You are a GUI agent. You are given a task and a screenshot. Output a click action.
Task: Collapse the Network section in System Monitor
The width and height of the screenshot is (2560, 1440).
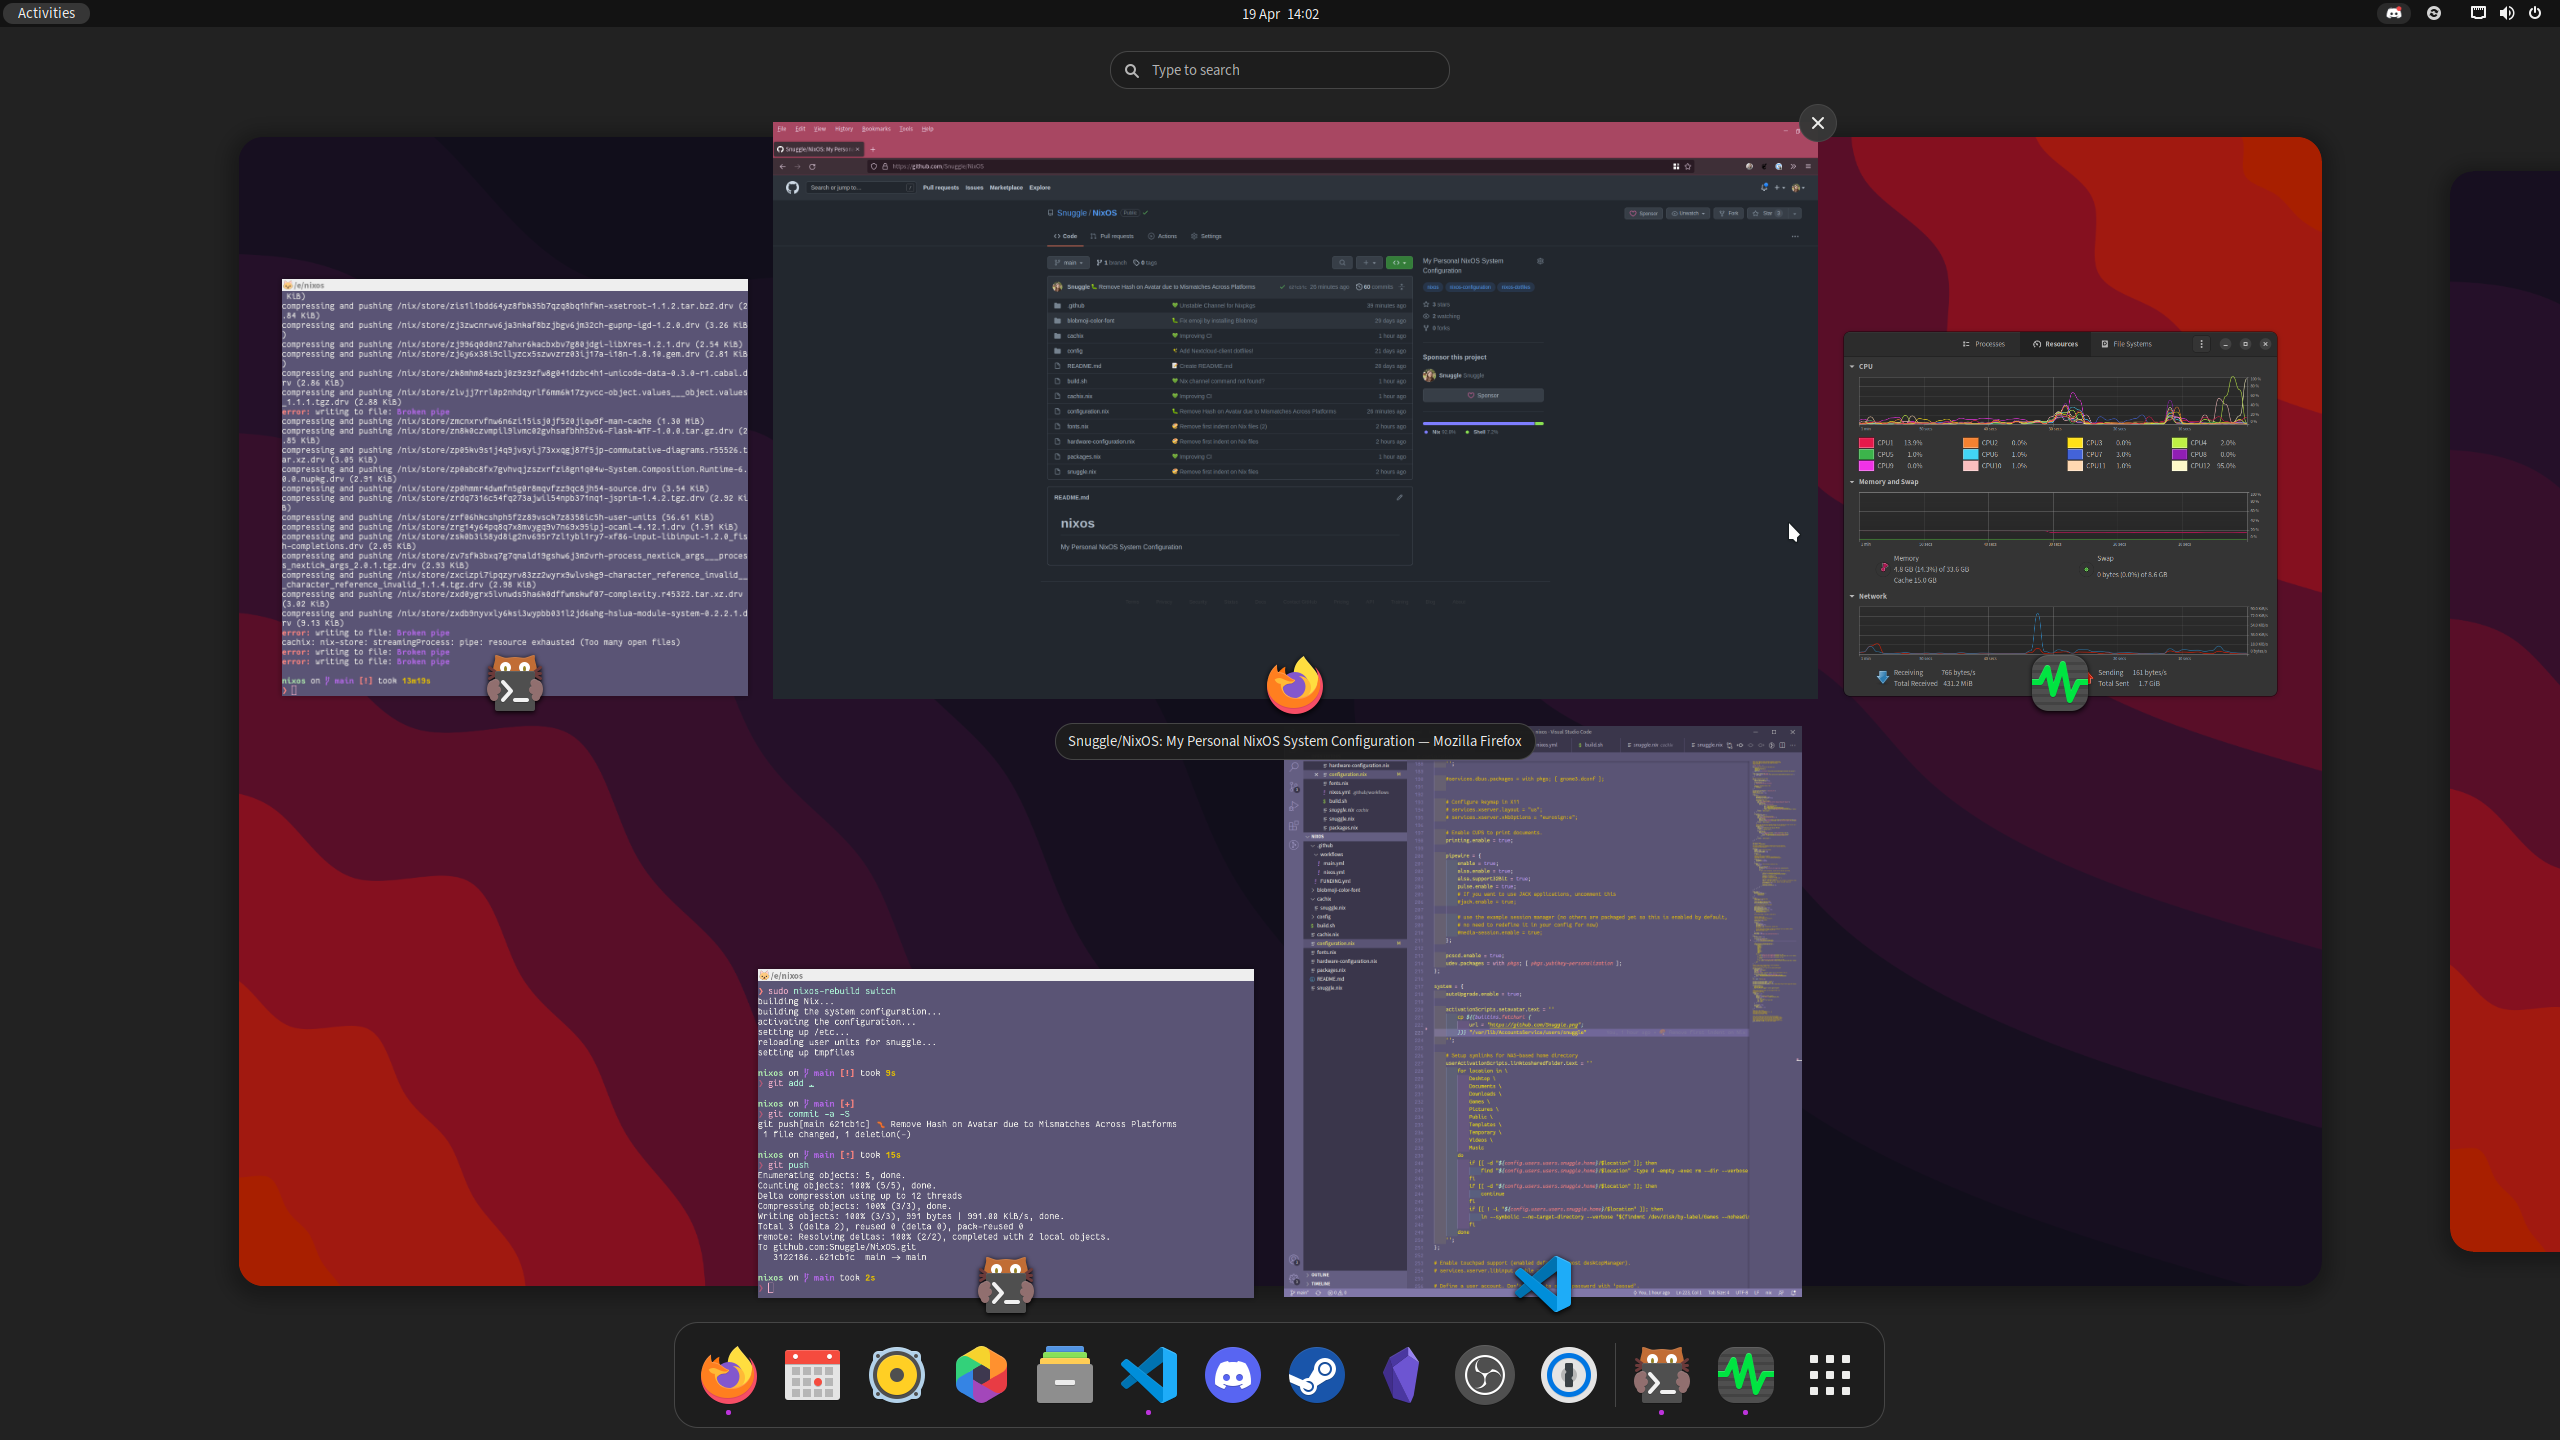tap(1852, 596)
